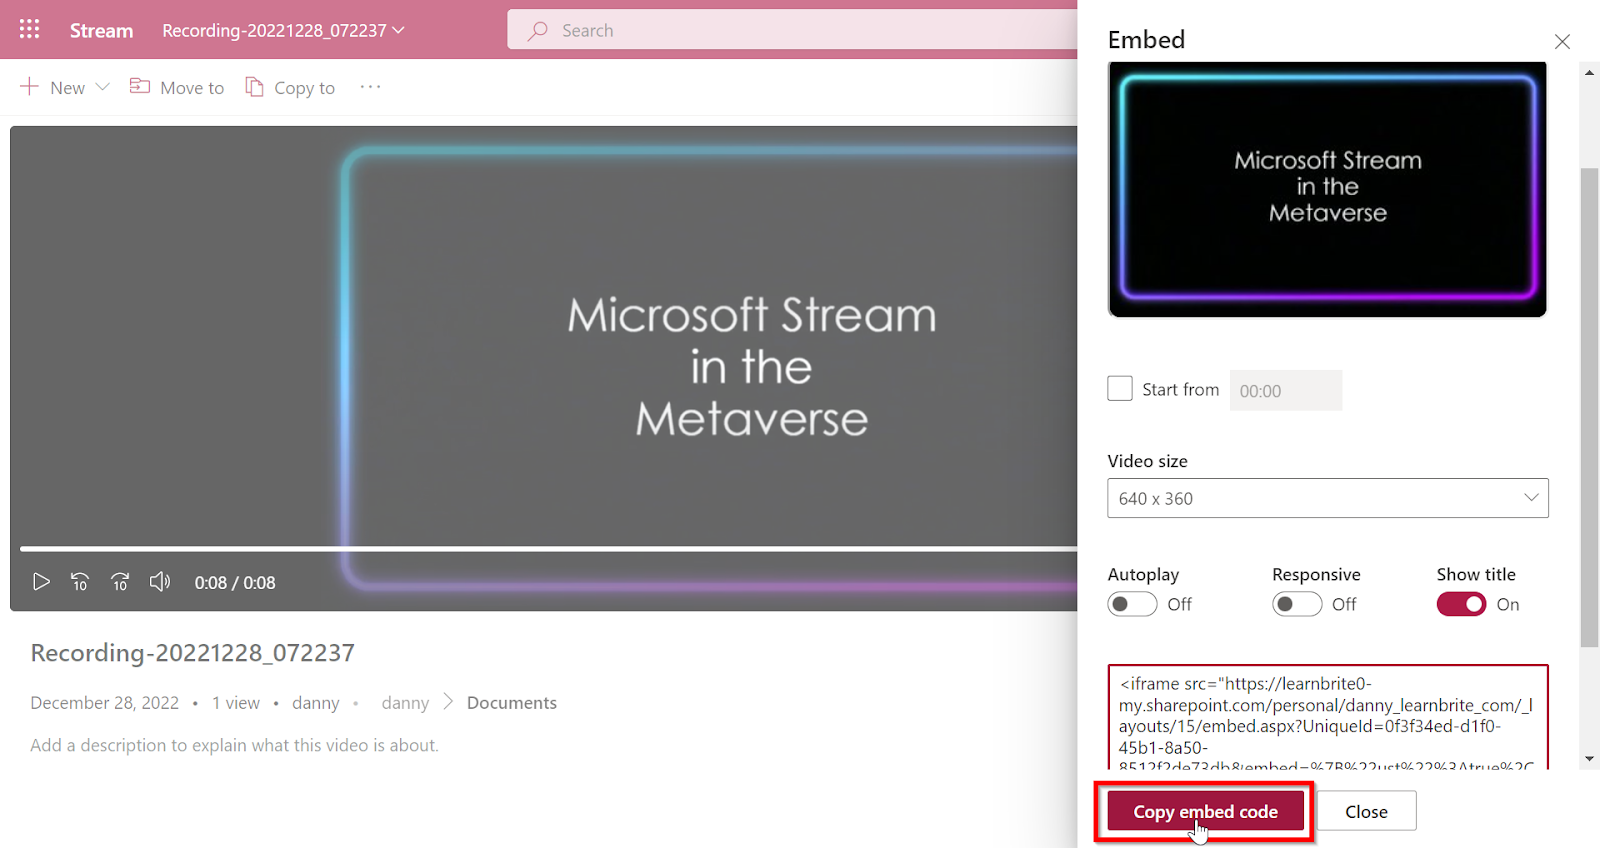Open the Video size 640 x 360 dropdown
Screen dimensions: 1600x848
point(1328,498)
